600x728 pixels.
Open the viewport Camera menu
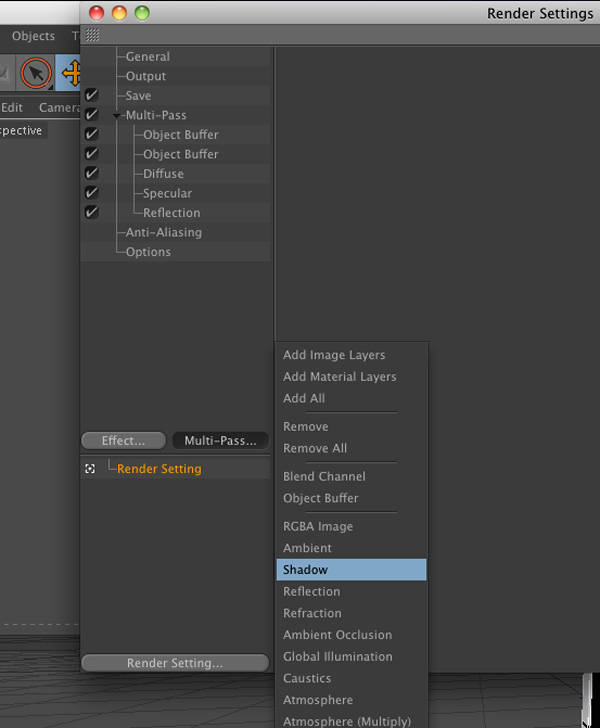point(59,108)
